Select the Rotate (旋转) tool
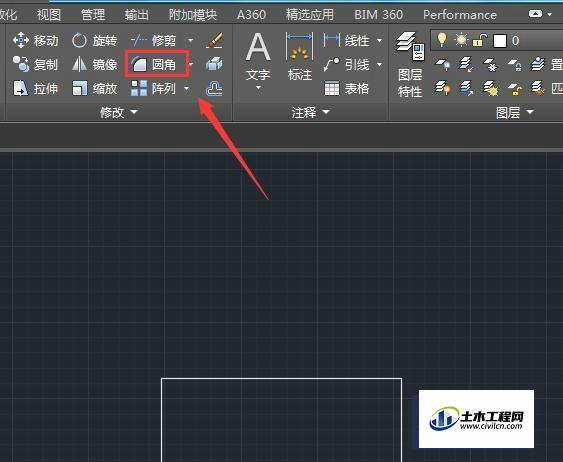Viewport: 563px width, 462px height. click(94, 41)
